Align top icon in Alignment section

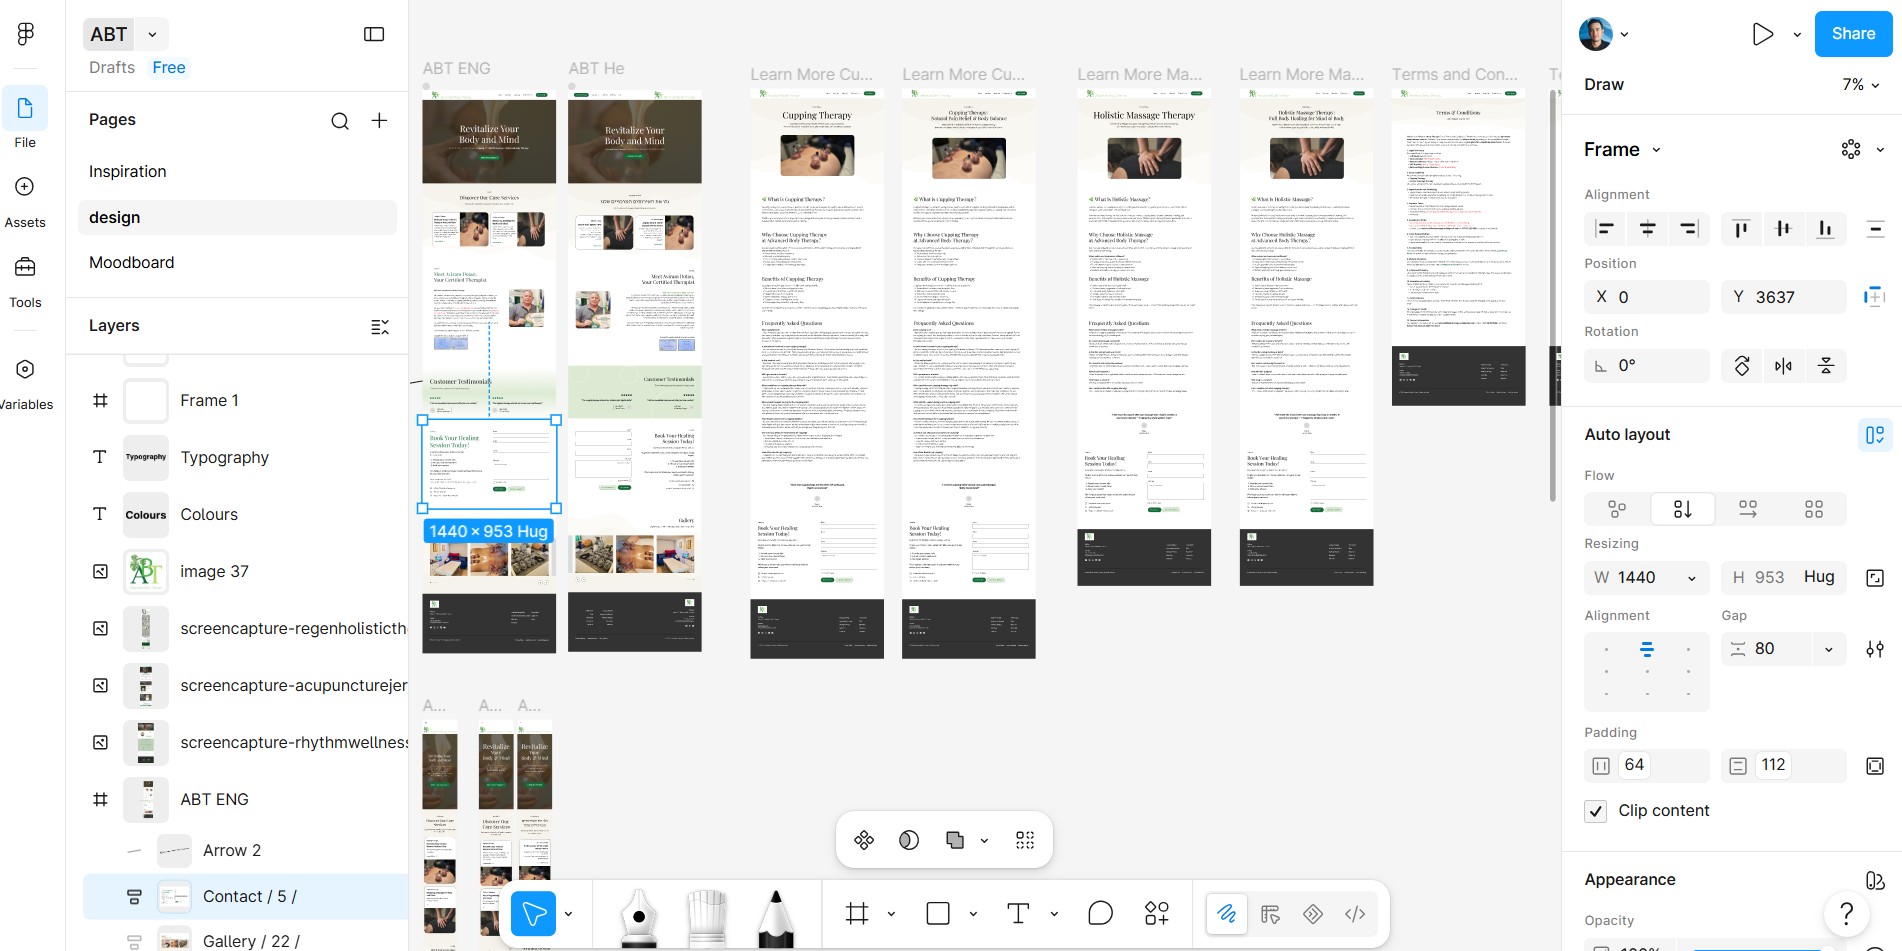(x=1741, y=229)
